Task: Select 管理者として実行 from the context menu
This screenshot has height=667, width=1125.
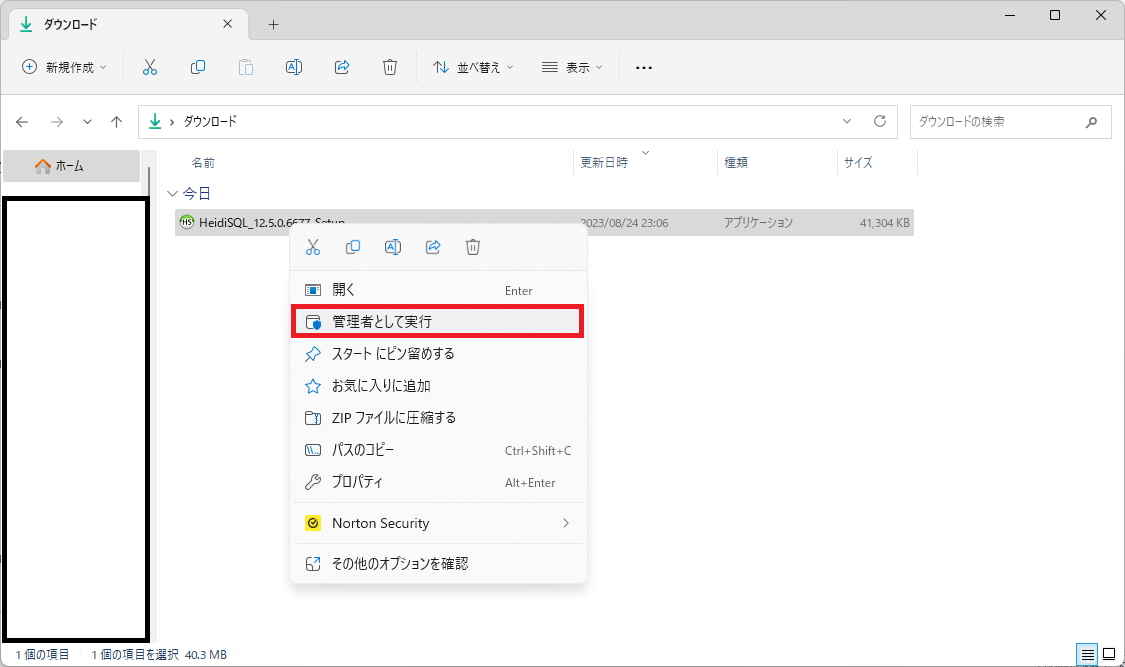Action: [x=437, y=322]
